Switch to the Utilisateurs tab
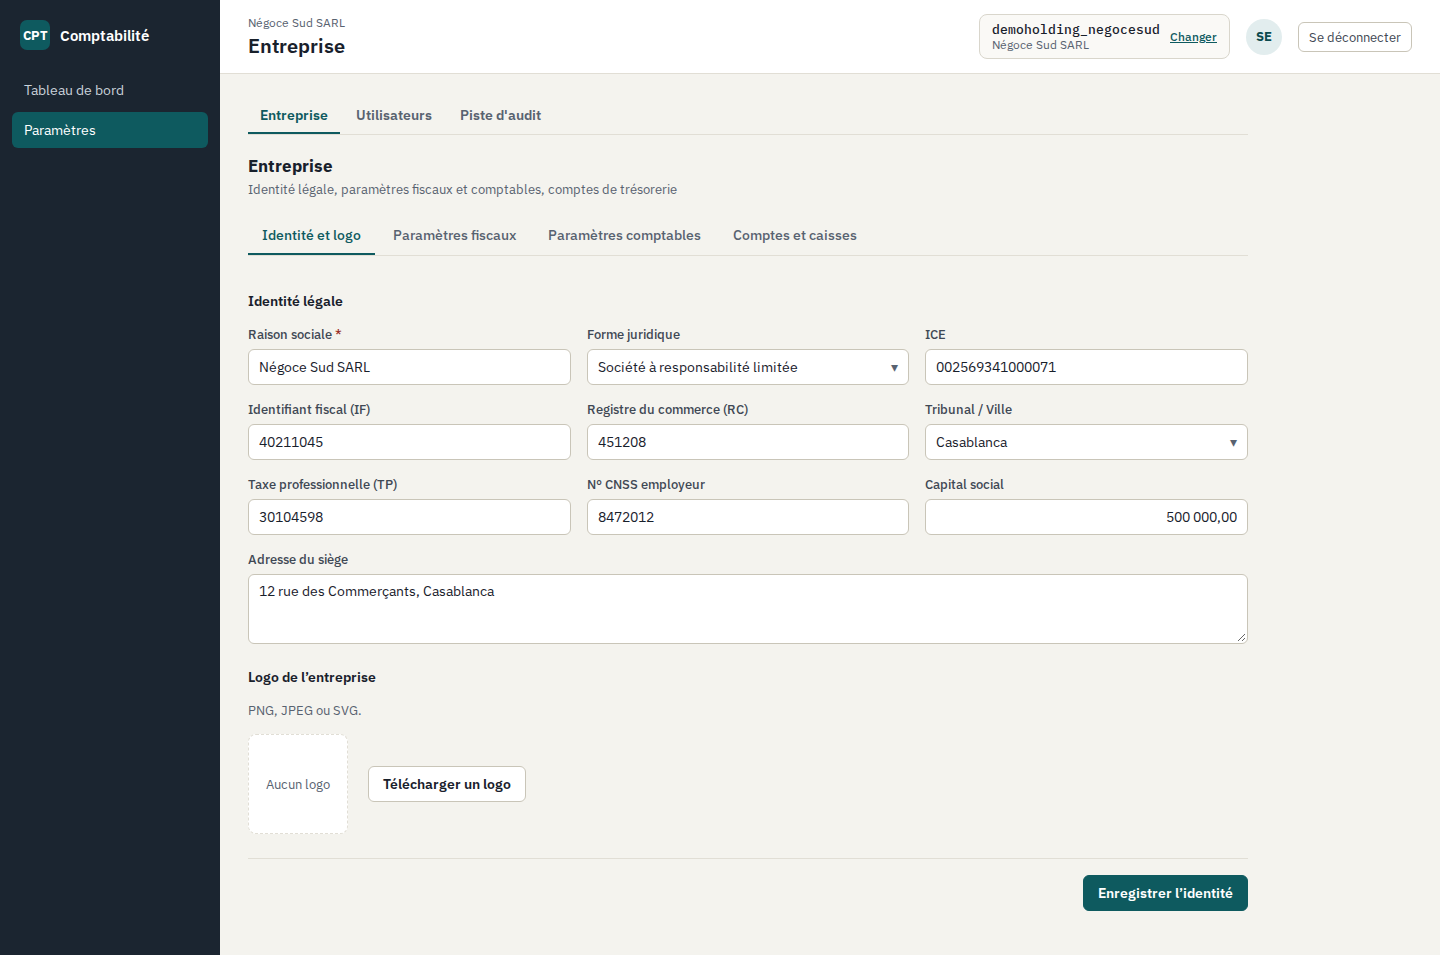This screenshot has height=955, width=1440. [x=394, y=115]
